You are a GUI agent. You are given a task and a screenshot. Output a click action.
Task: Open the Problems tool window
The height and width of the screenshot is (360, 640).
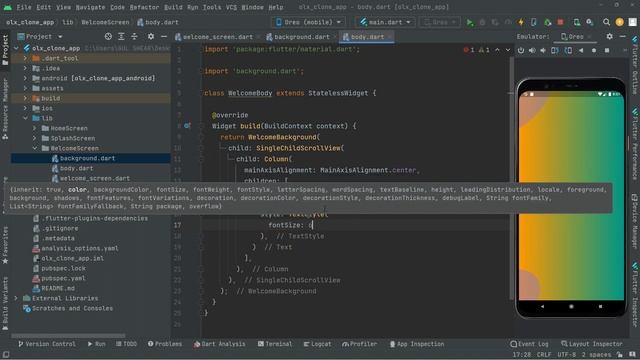(165, 344)
